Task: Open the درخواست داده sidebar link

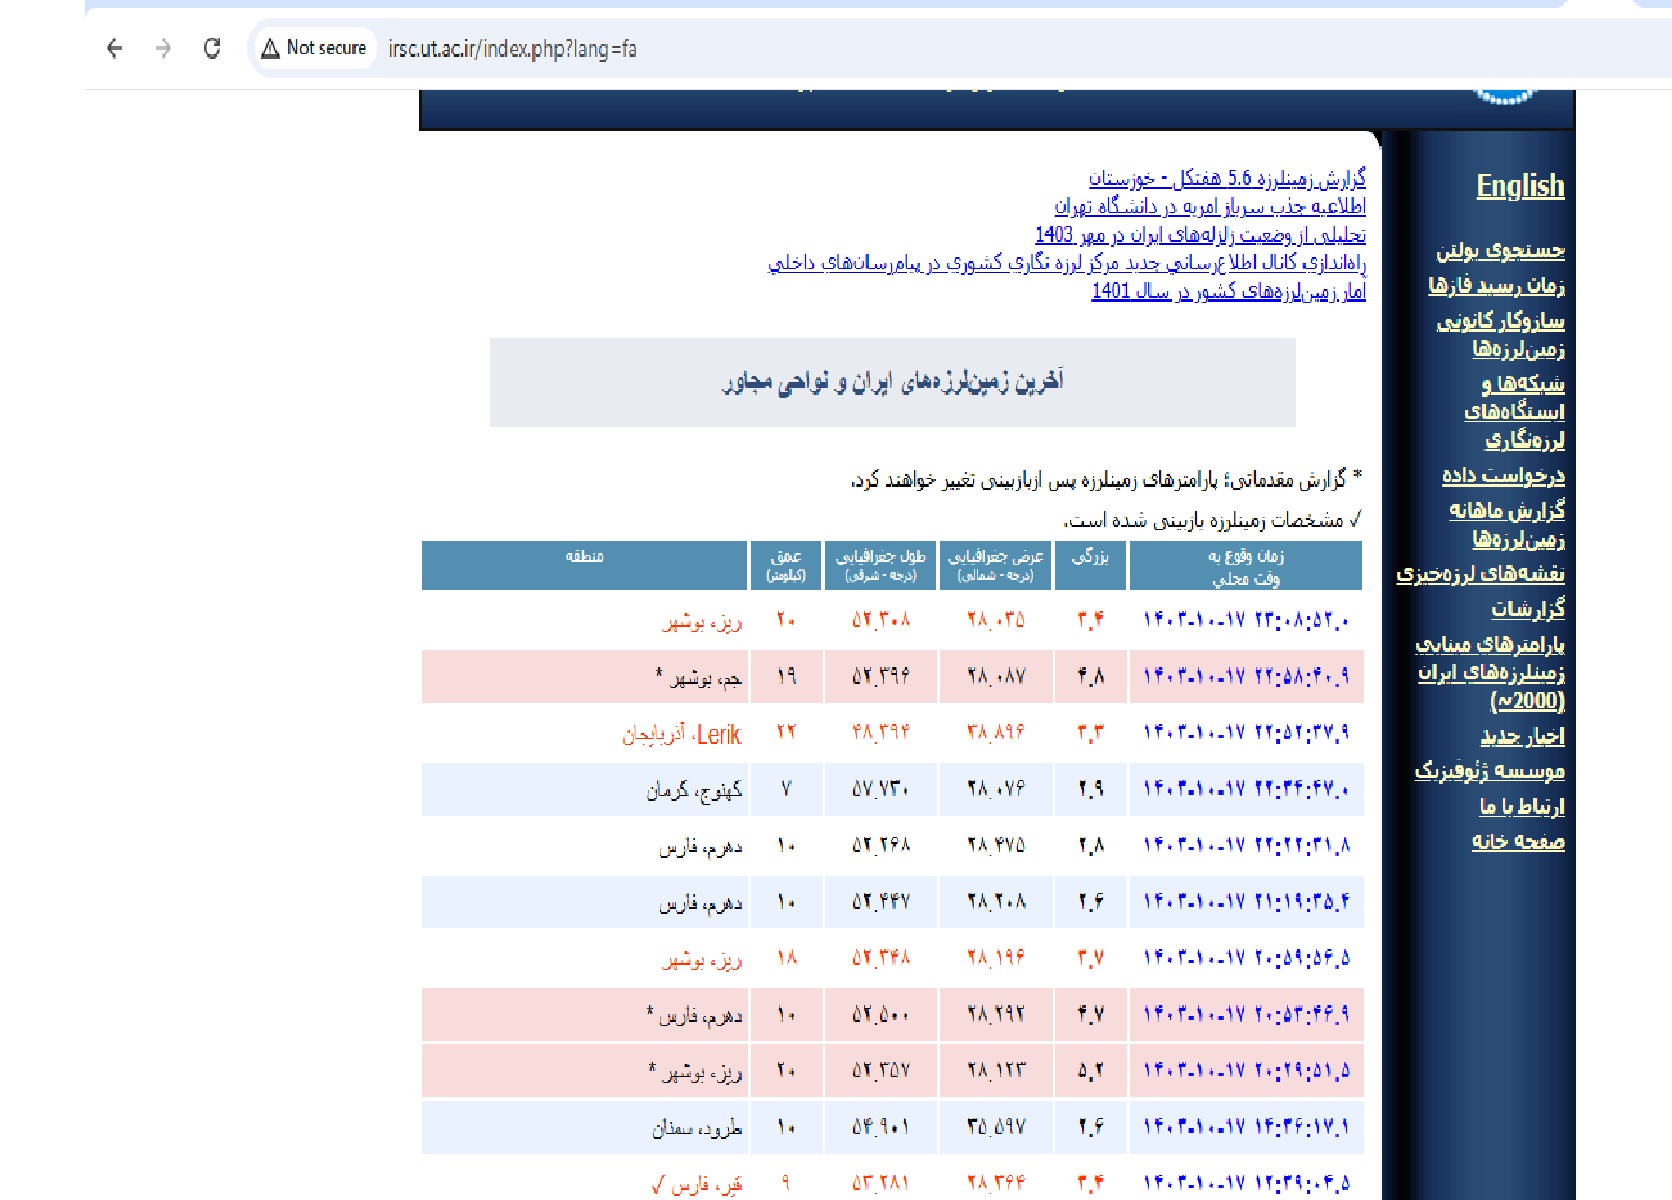Action: 1503,475
